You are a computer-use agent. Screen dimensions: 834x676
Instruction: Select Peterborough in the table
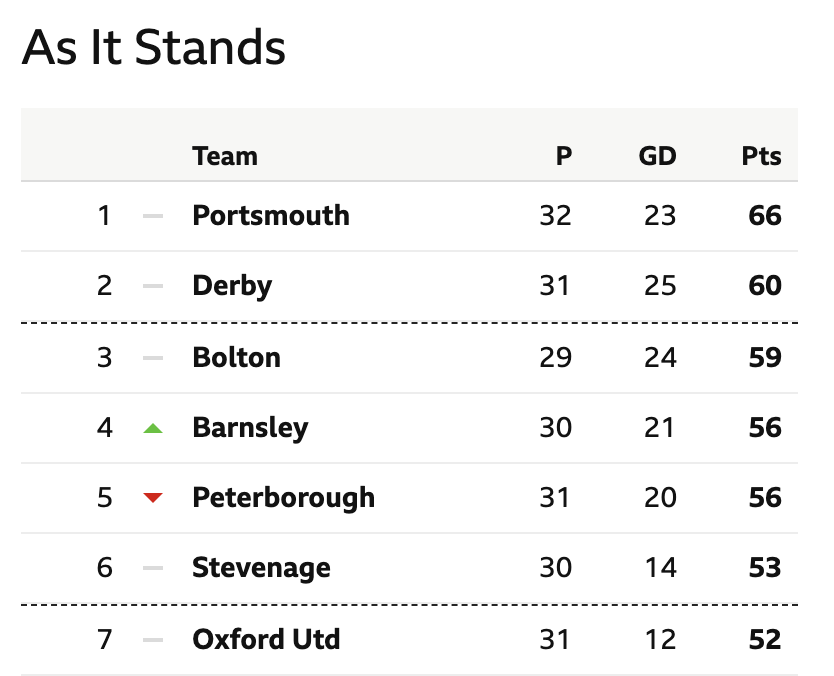[283, 498]
